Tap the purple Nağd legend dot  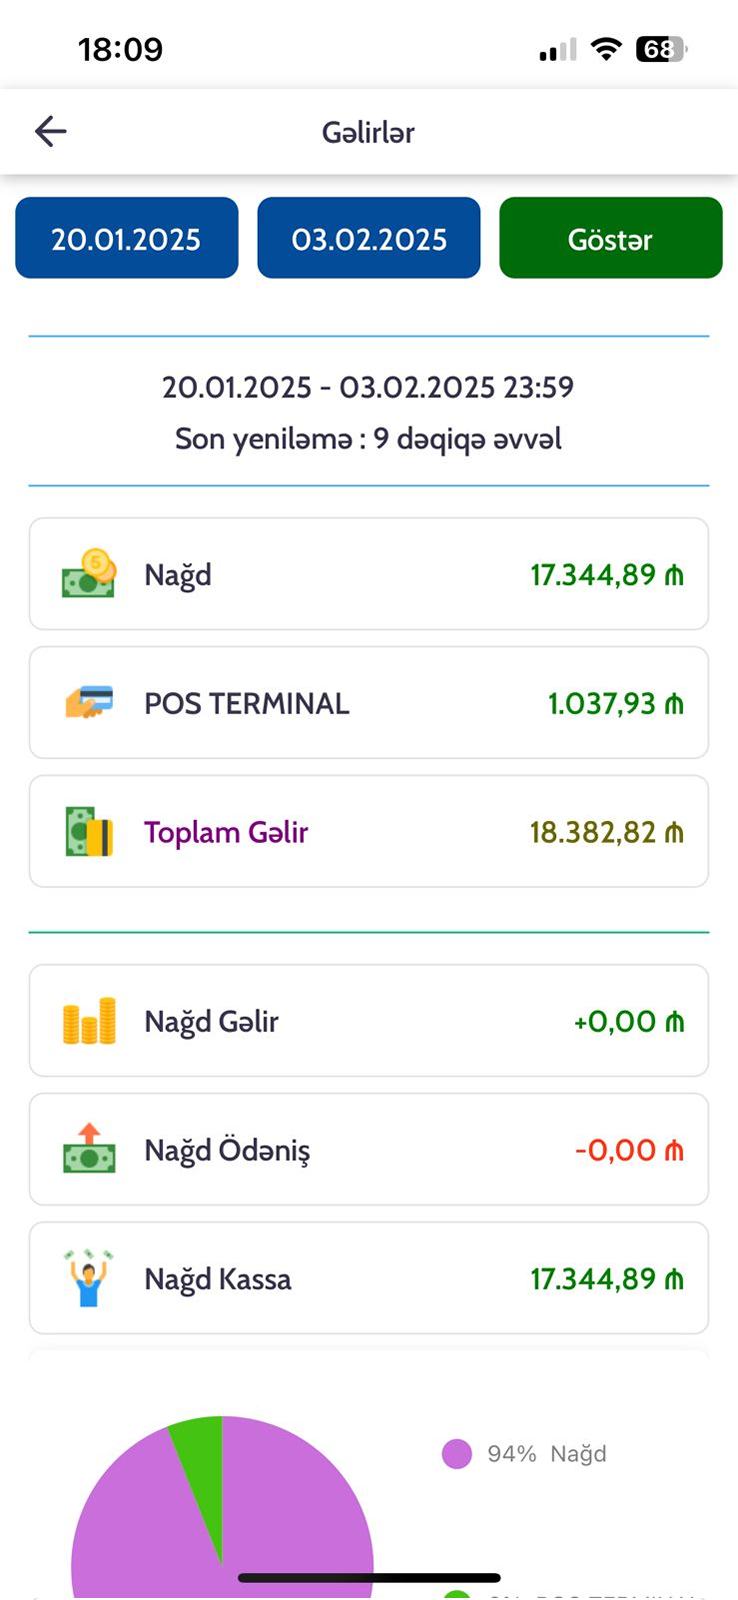(x=457, y=1454)
